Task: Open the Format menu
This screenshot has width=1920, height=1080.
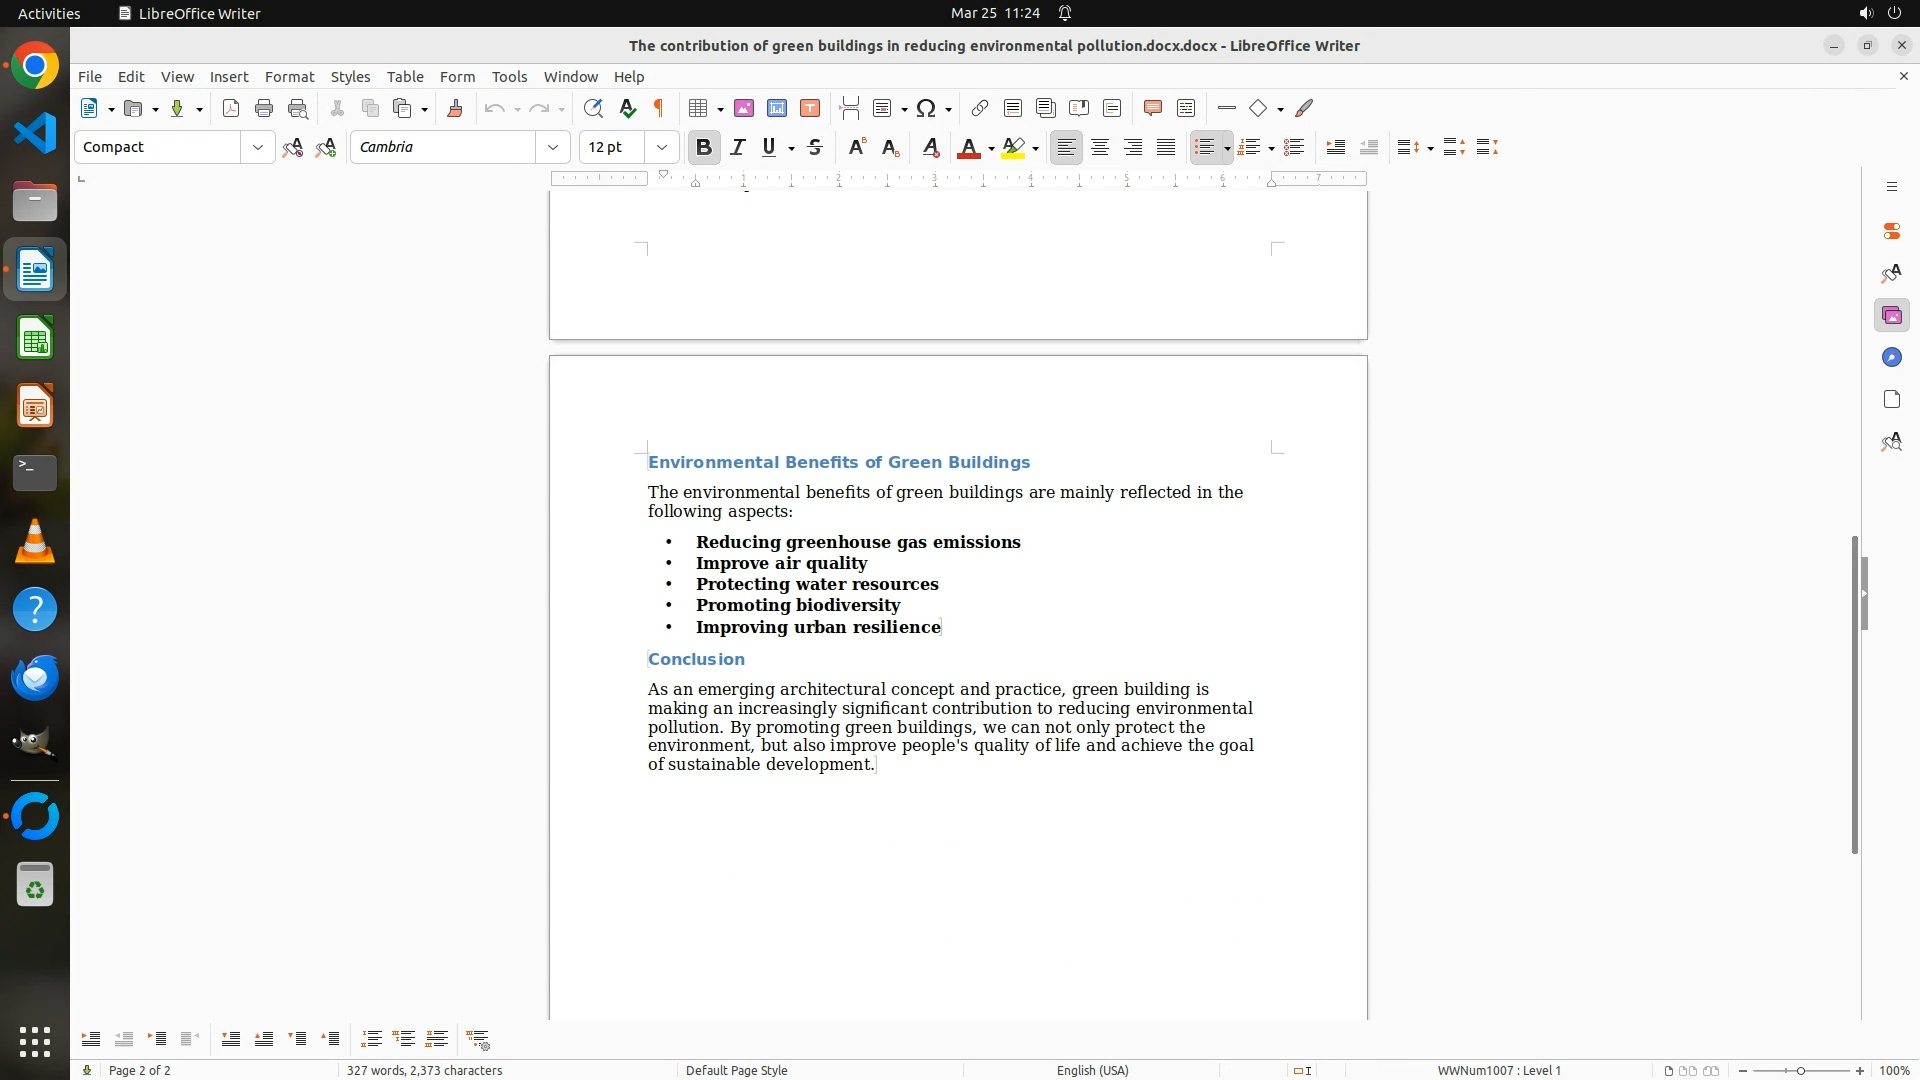Action: pos(289,77)
